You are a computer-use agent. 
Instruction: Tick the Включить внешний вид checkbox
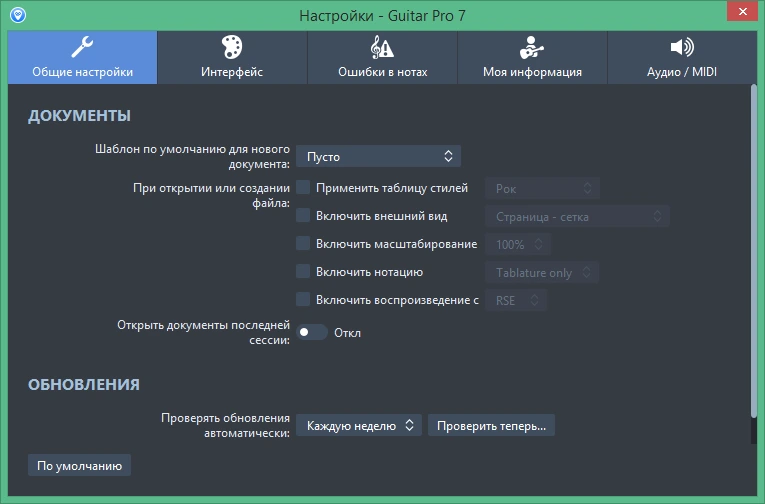(x=303, y=215)
